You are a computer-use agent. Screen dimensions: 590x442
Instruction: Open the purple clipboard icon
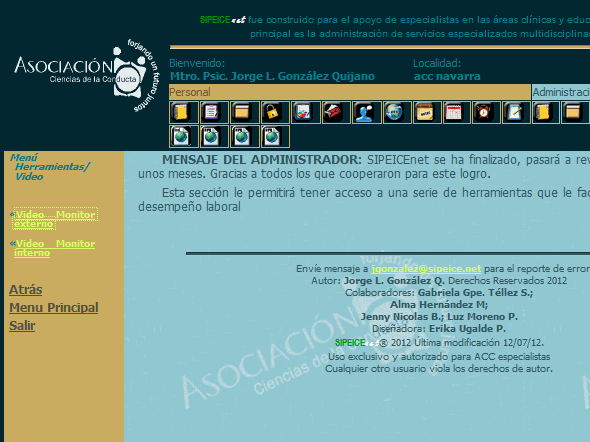click(x=214, y=112)
